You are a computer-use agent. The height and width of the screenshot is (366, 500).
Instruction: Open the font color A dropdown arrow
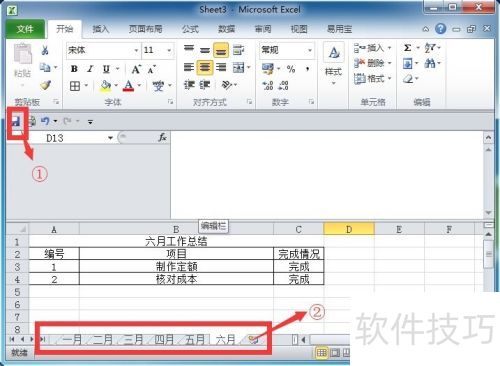pyautogui.click(x=139, y=86)
